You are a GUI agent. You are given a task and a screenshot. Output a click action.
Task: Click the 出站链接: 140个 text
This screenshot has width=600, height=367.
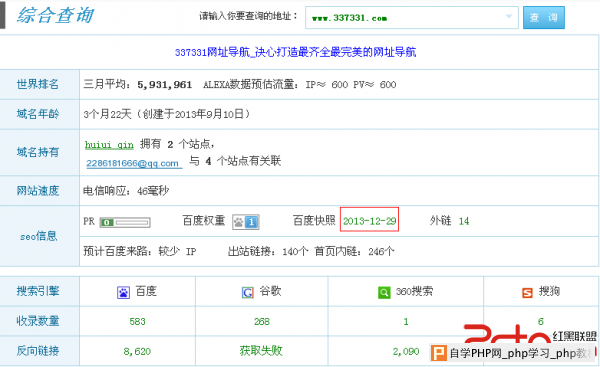tap(268, 251)
